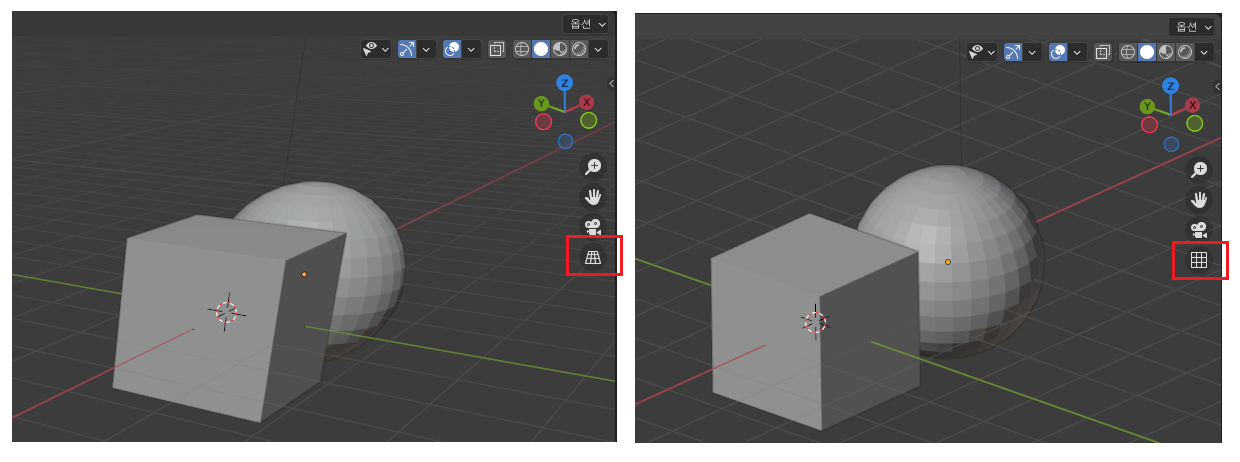Select Solid shading in right viewport

(x=1147, y=51)
